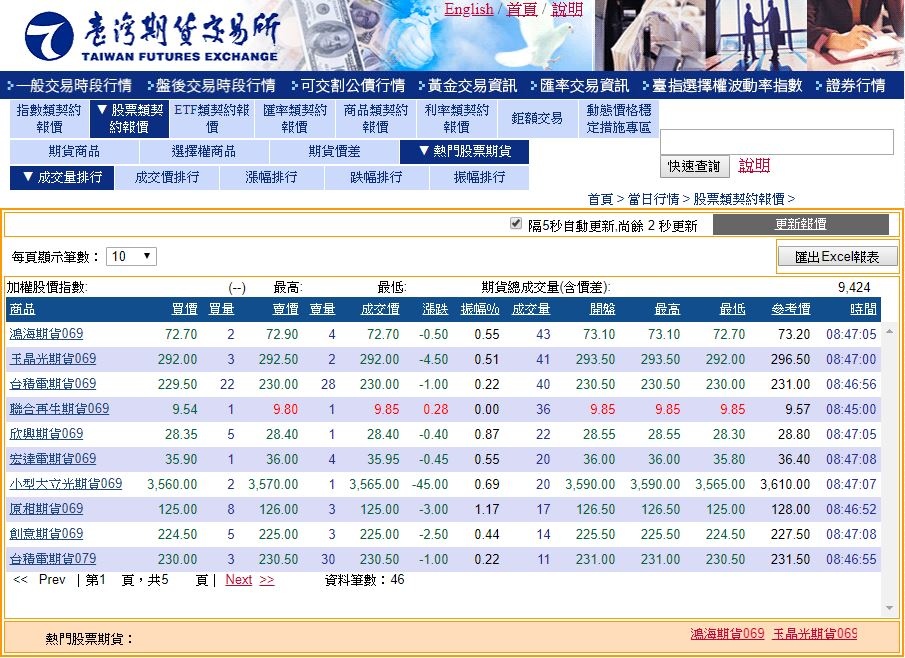Open 台積電期貨069 row link
Image resolution: width=905 pixels, height=658 pixels.
coord(53,383)
